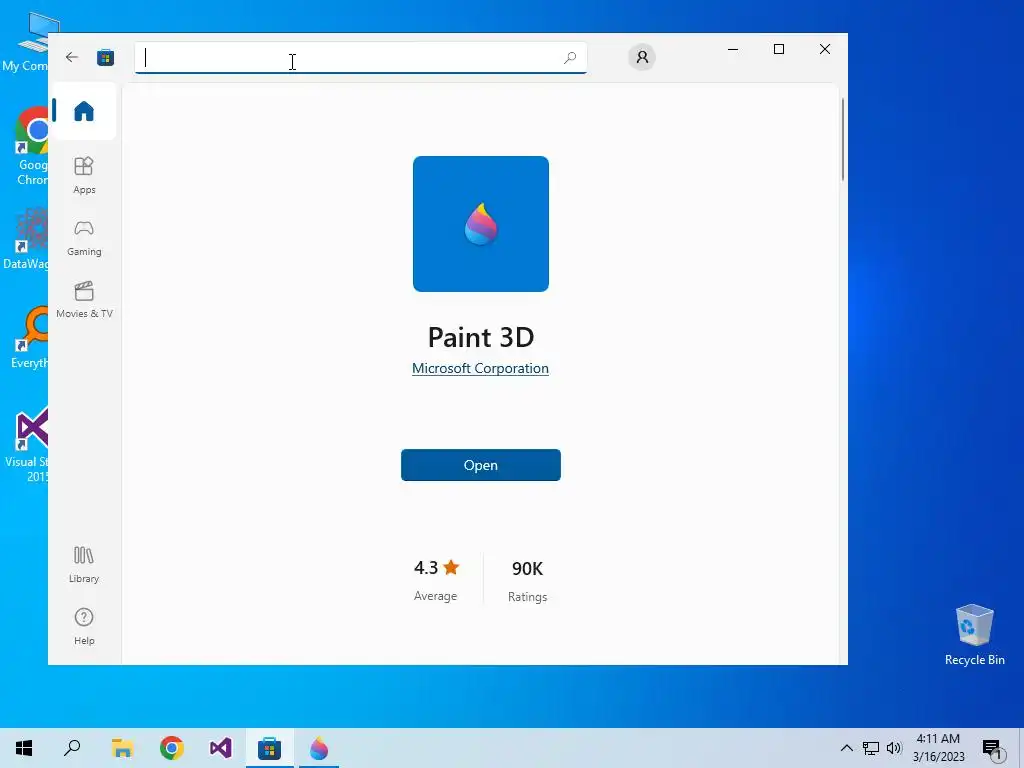1024x768 pixels.
Task: Open the Apps section in sidebar
Action: [84, 175]
